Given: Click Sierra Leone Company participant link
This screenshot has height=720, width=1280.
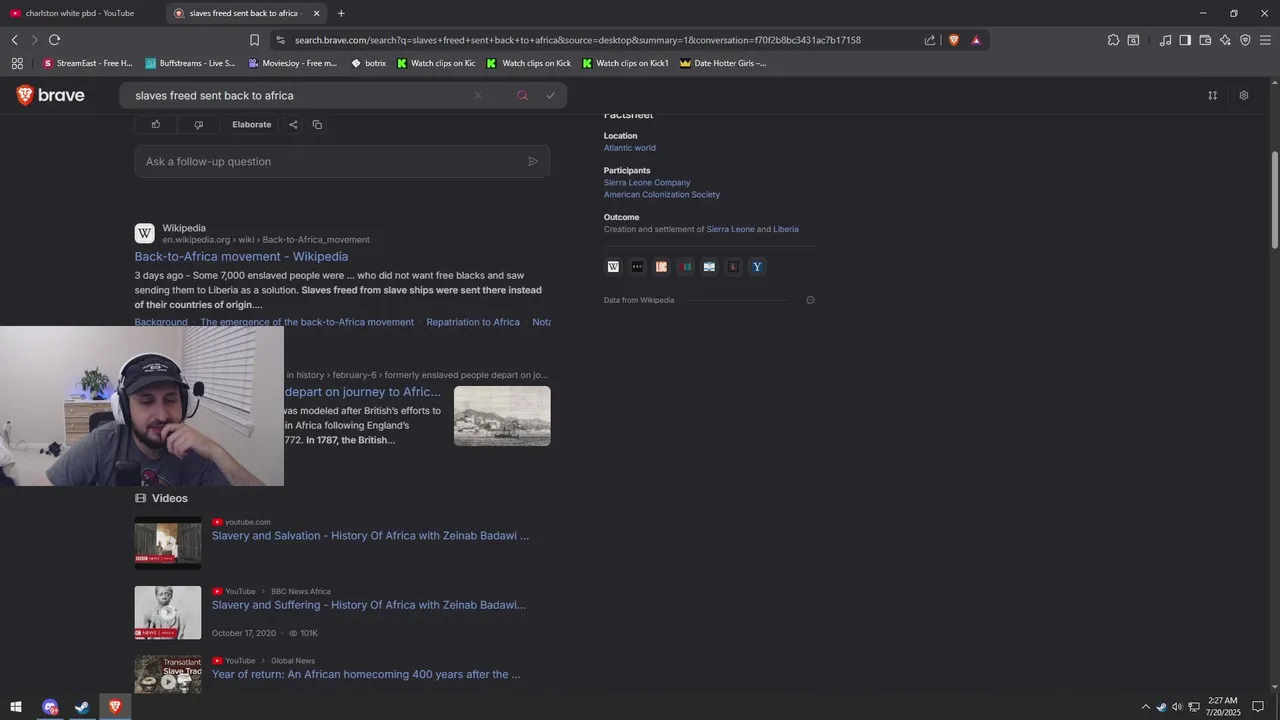Looking at the screenshot, I should click(x=647, y=183).
